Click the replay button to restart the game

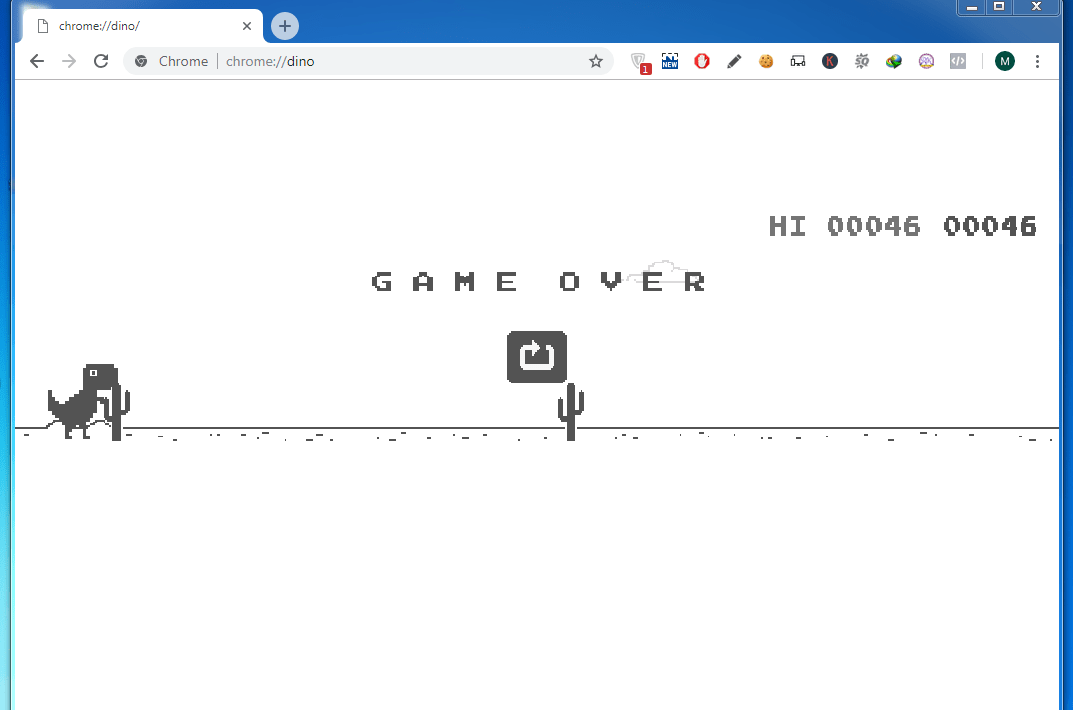[536, 357]
